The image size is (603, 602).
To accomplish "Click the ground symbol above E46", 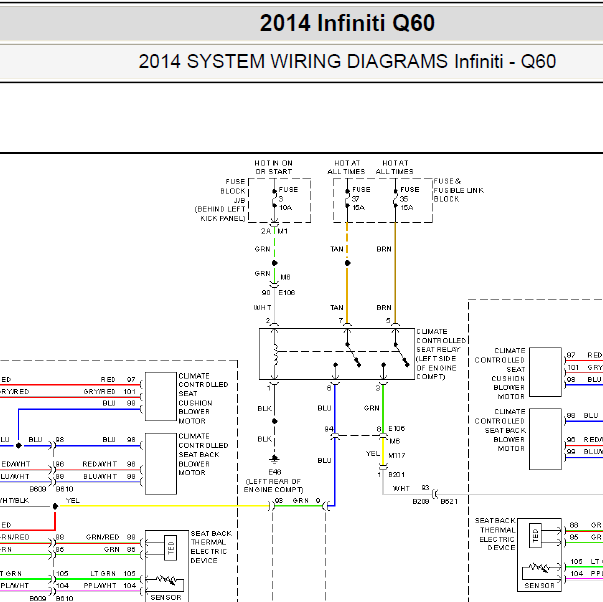I will tap(274, 459).
